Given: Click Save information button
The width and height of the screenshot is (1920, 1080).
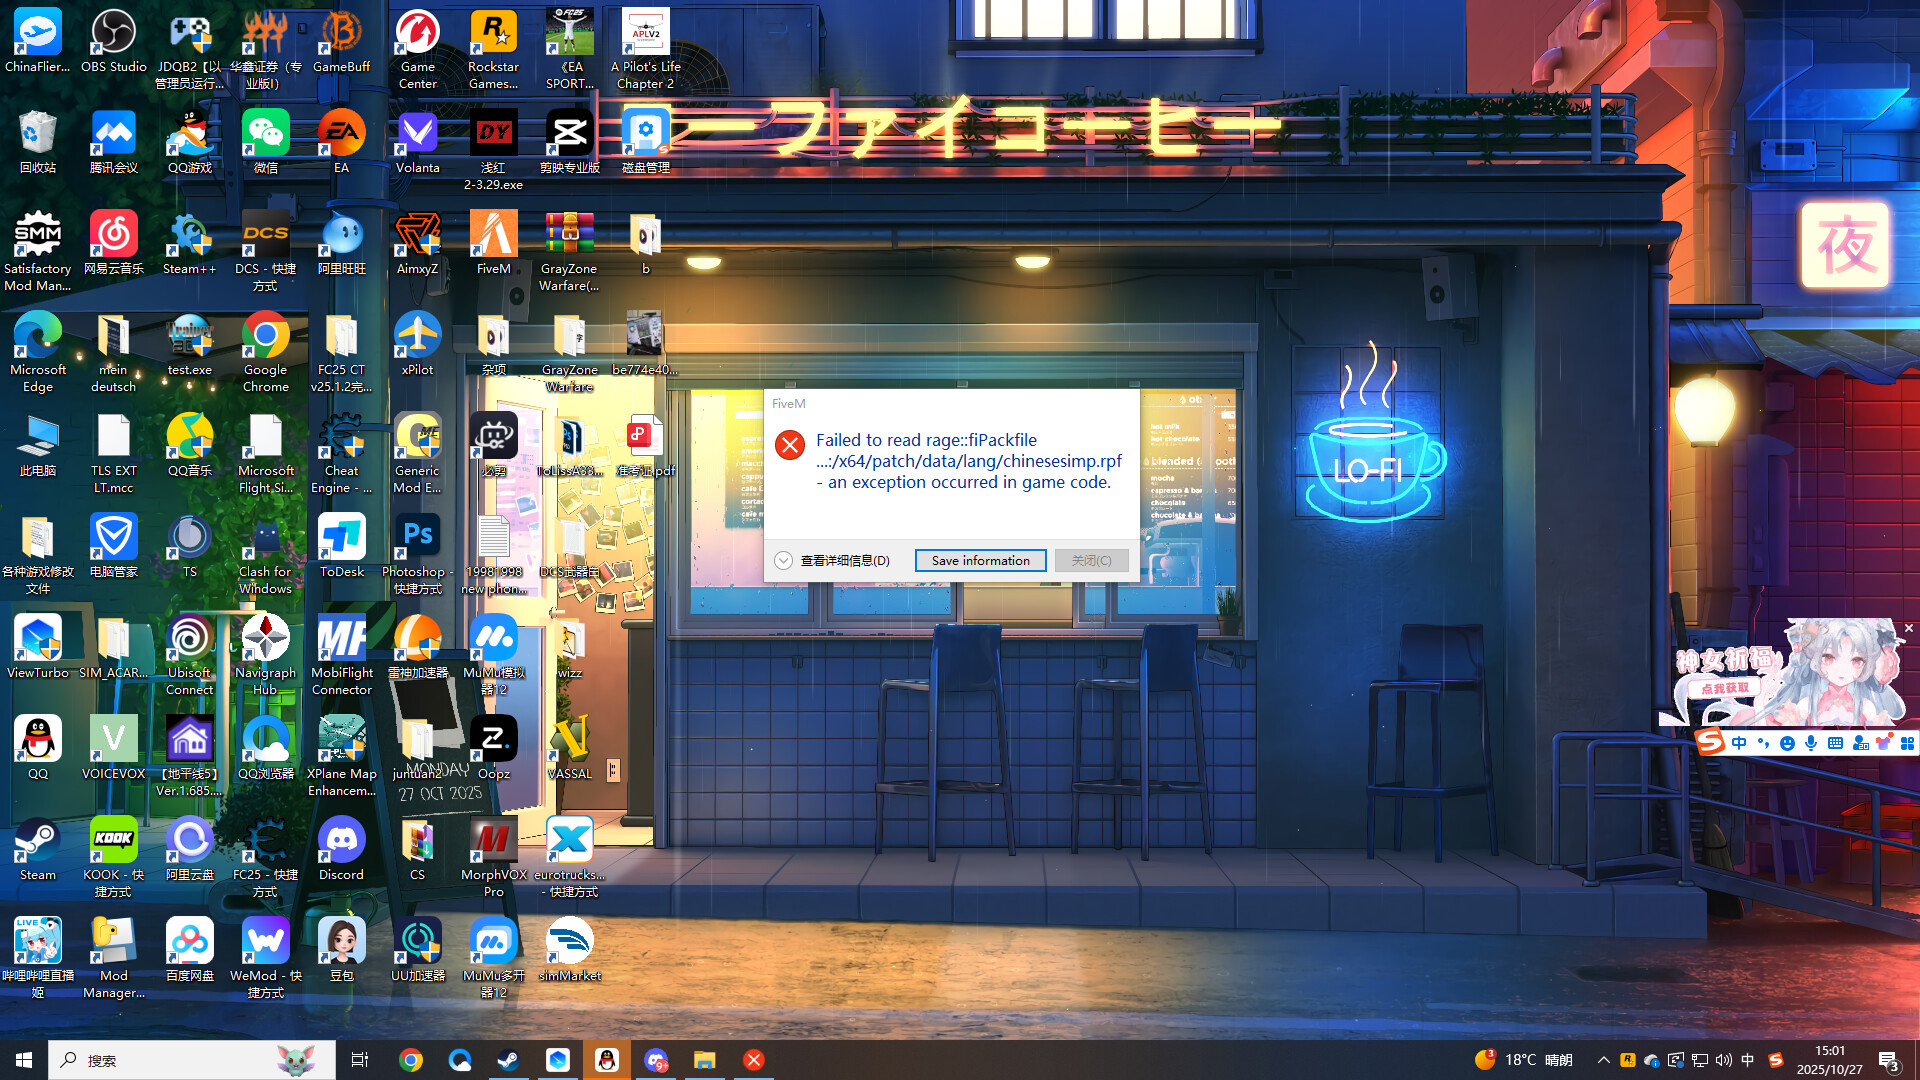Looking at the screenshot, I should (980, 561).
